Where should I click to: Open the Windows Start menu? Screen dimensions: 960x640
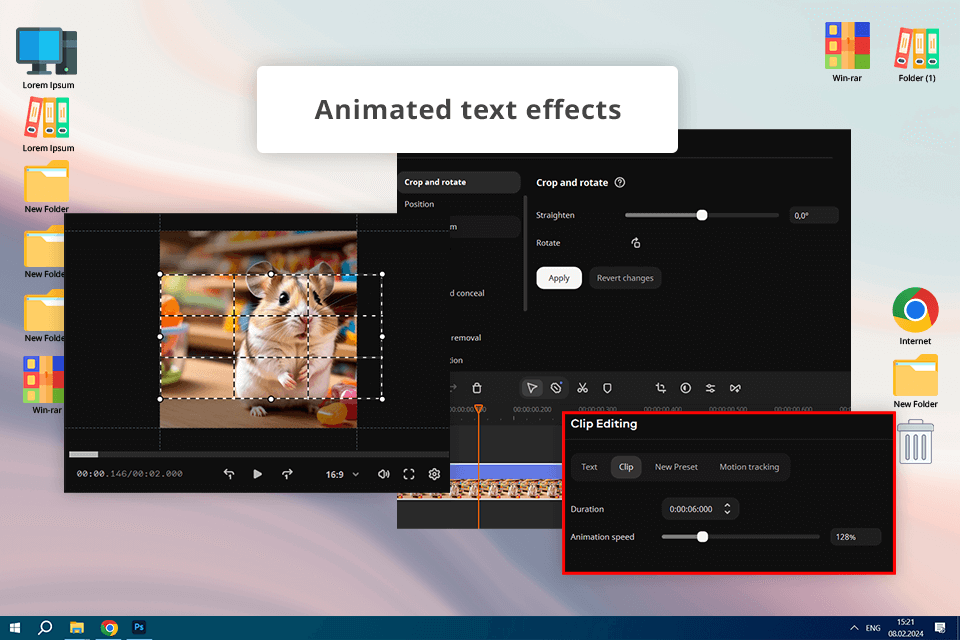pyautogui.click(x=15, y=628)
